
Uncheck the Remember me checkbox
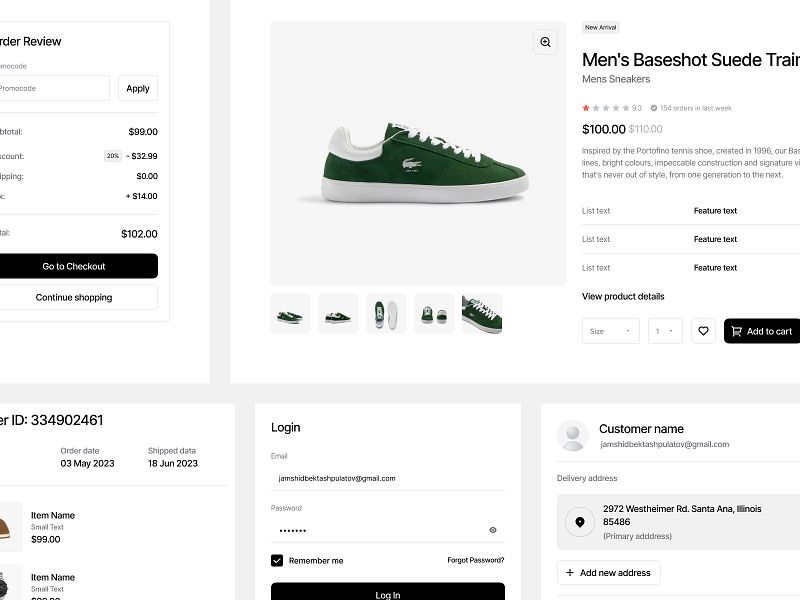pyautogui.click(x=277, y=560)
